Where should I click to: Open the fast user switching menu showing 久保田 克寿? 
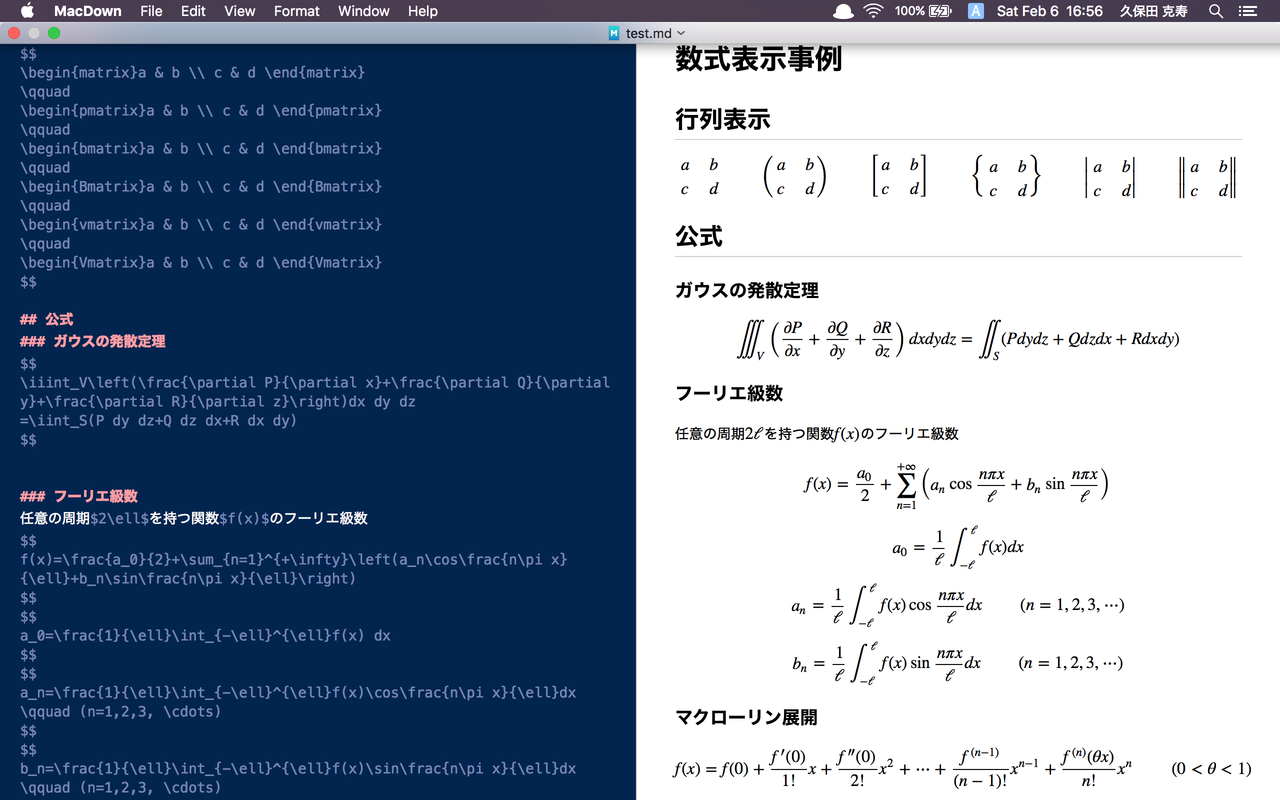coord(1153,11)
